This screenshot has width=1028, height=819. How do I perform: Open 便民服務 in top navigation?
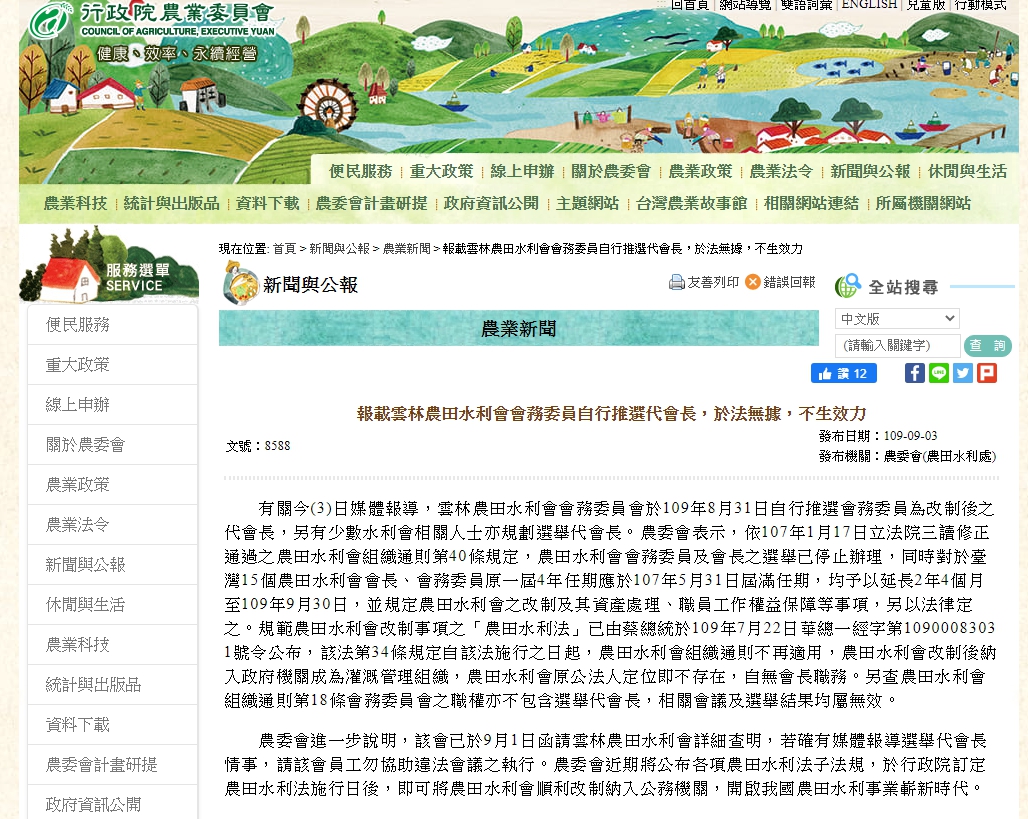[x=361, y=171]
